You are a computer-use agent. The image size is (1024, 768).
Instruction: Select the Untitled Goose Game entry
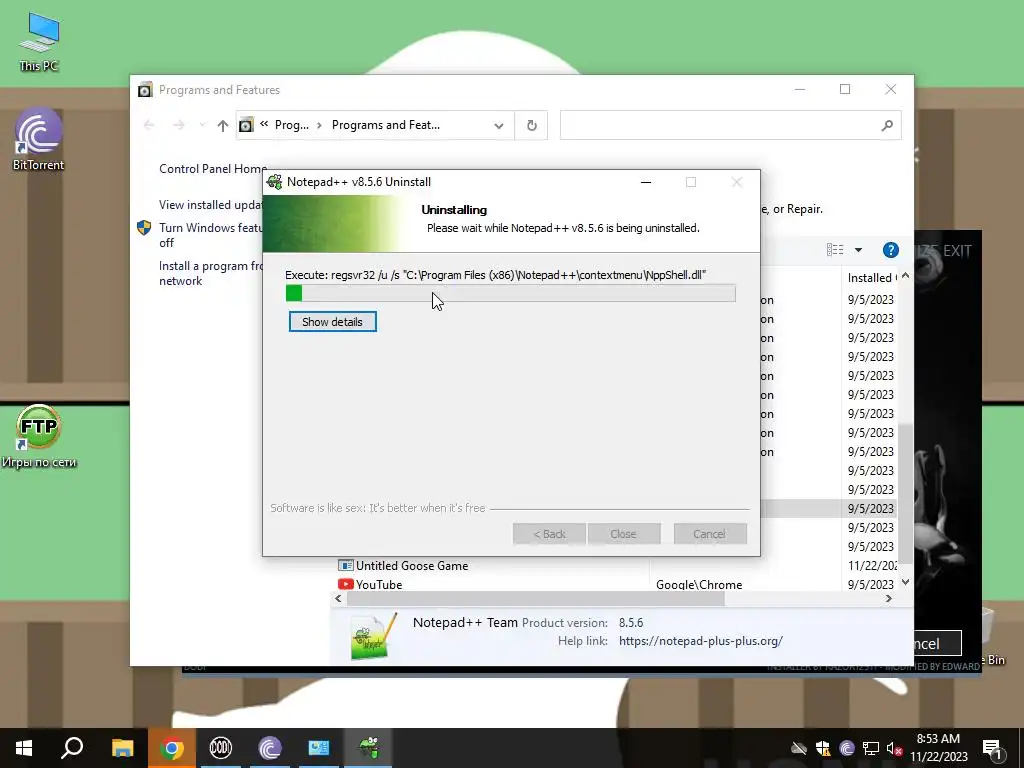click(412, 566)
